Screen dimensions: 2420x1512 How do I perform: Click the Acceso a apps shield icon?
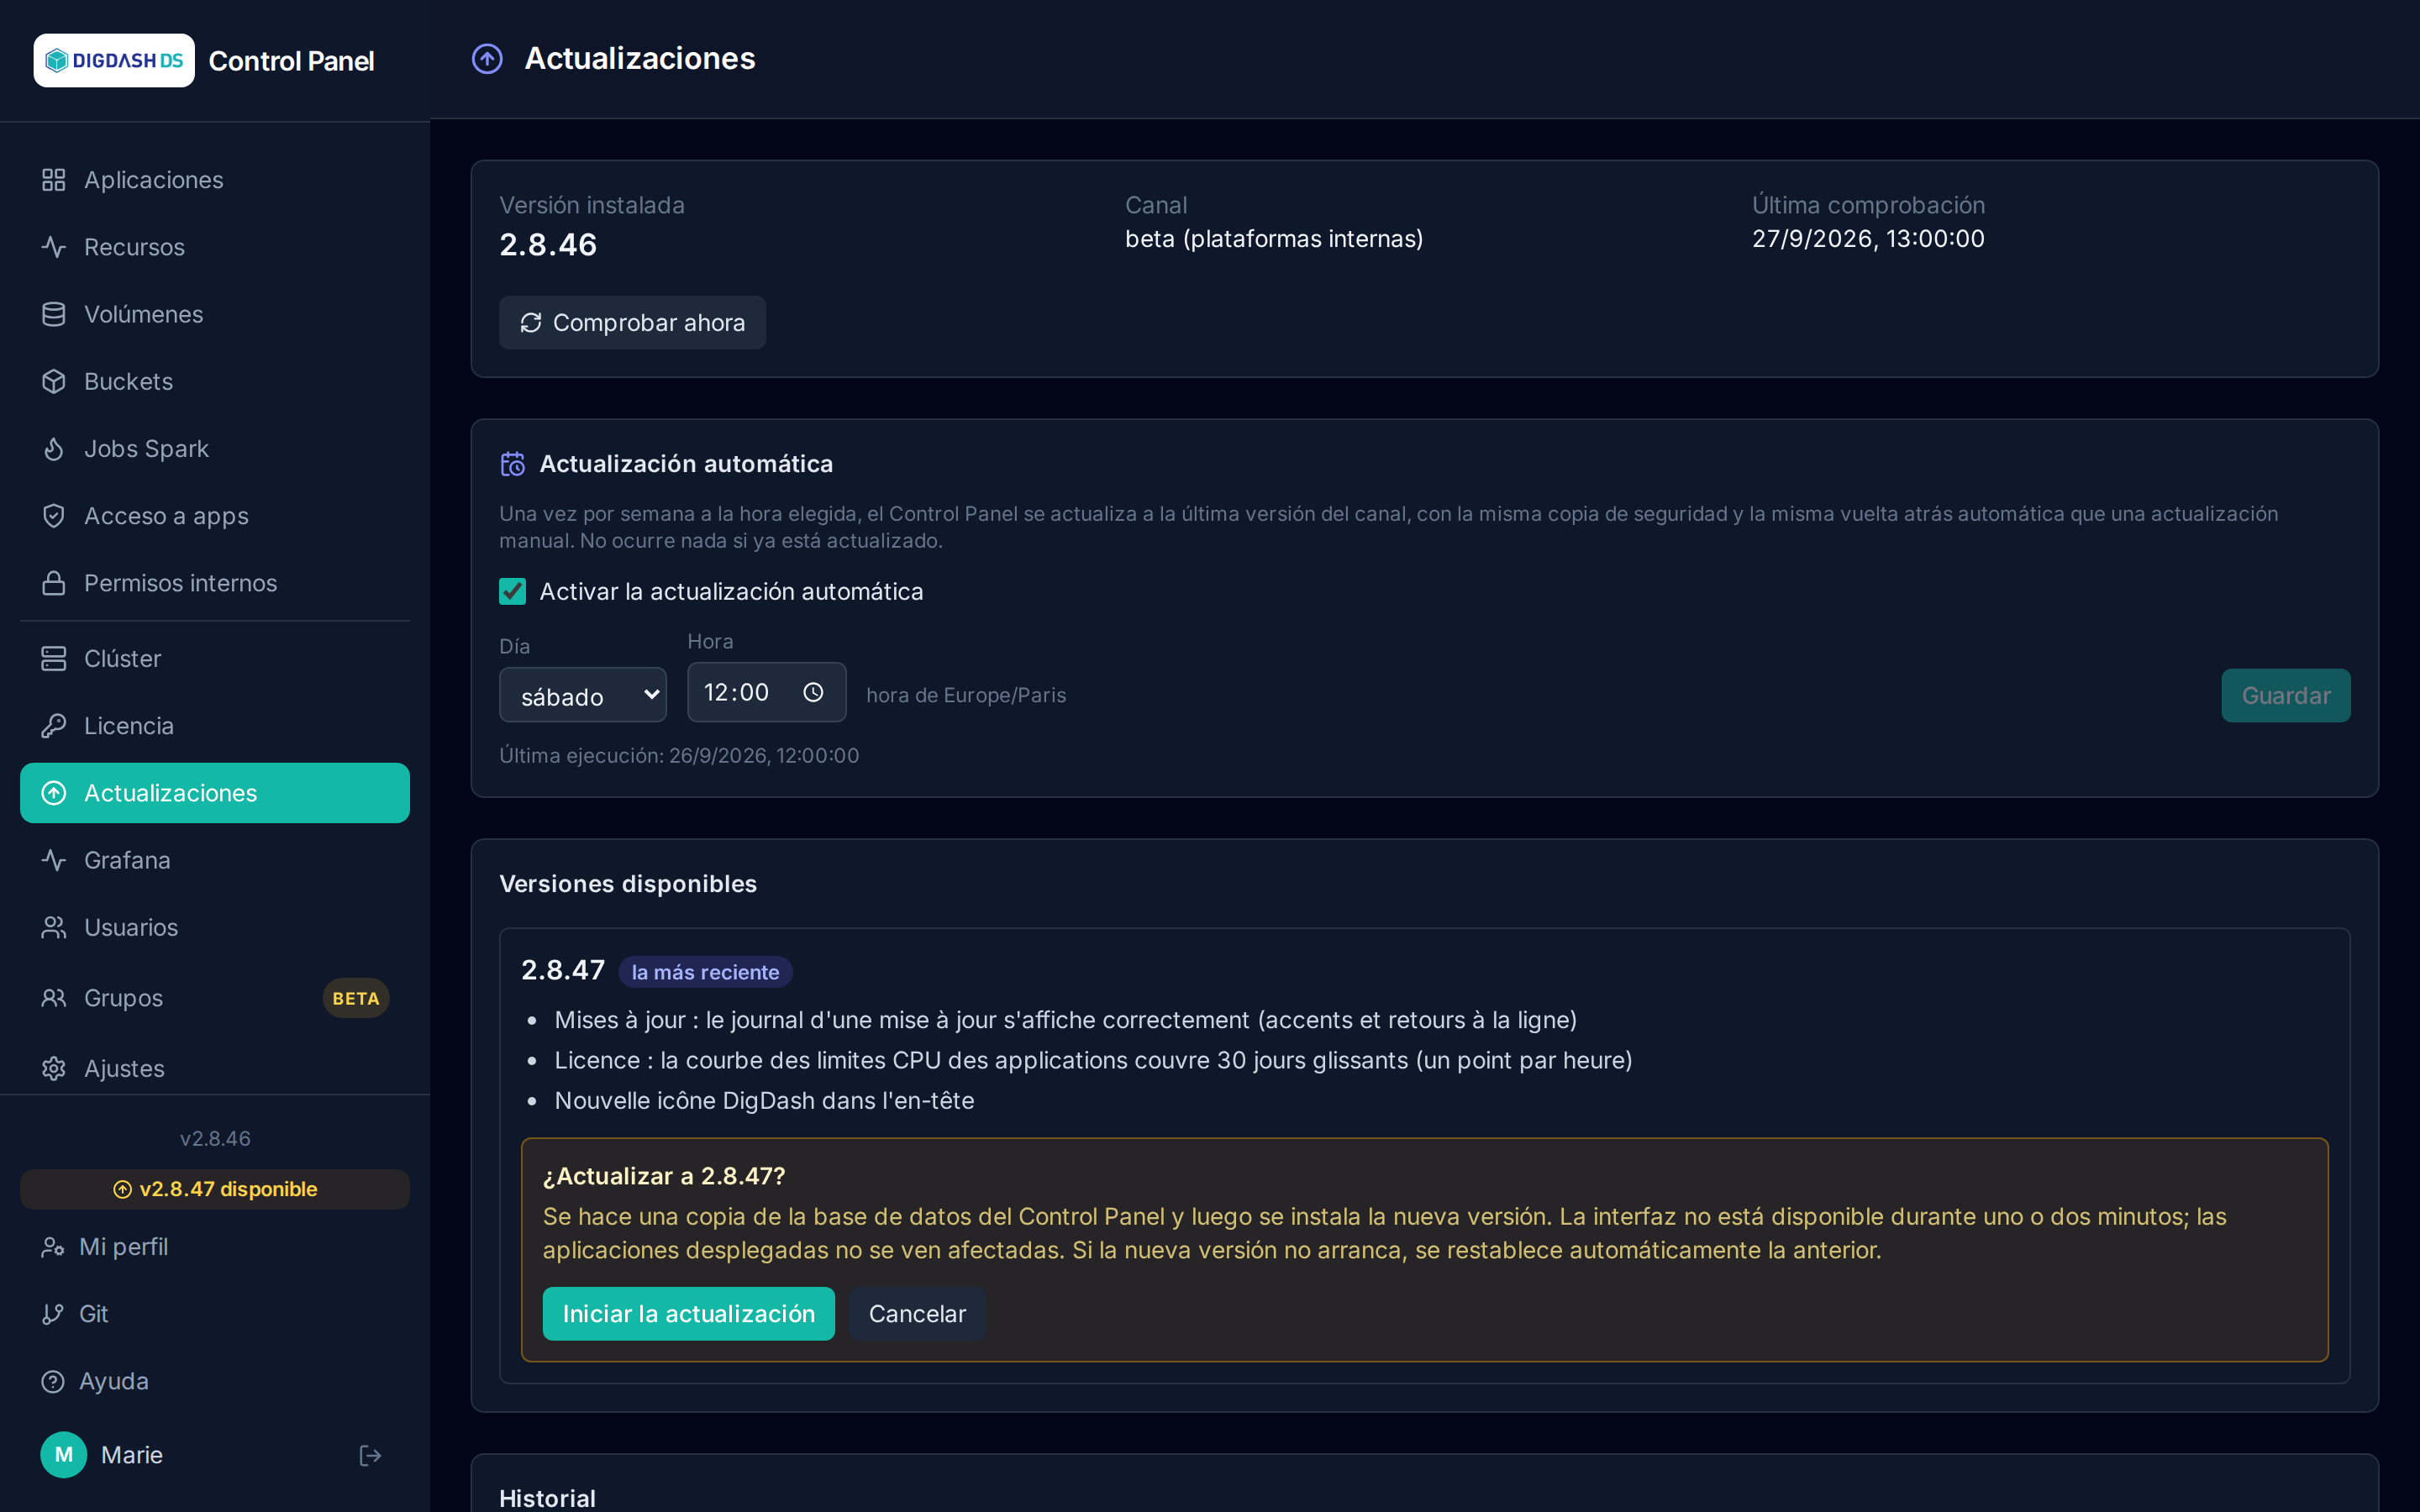(53, 516)
